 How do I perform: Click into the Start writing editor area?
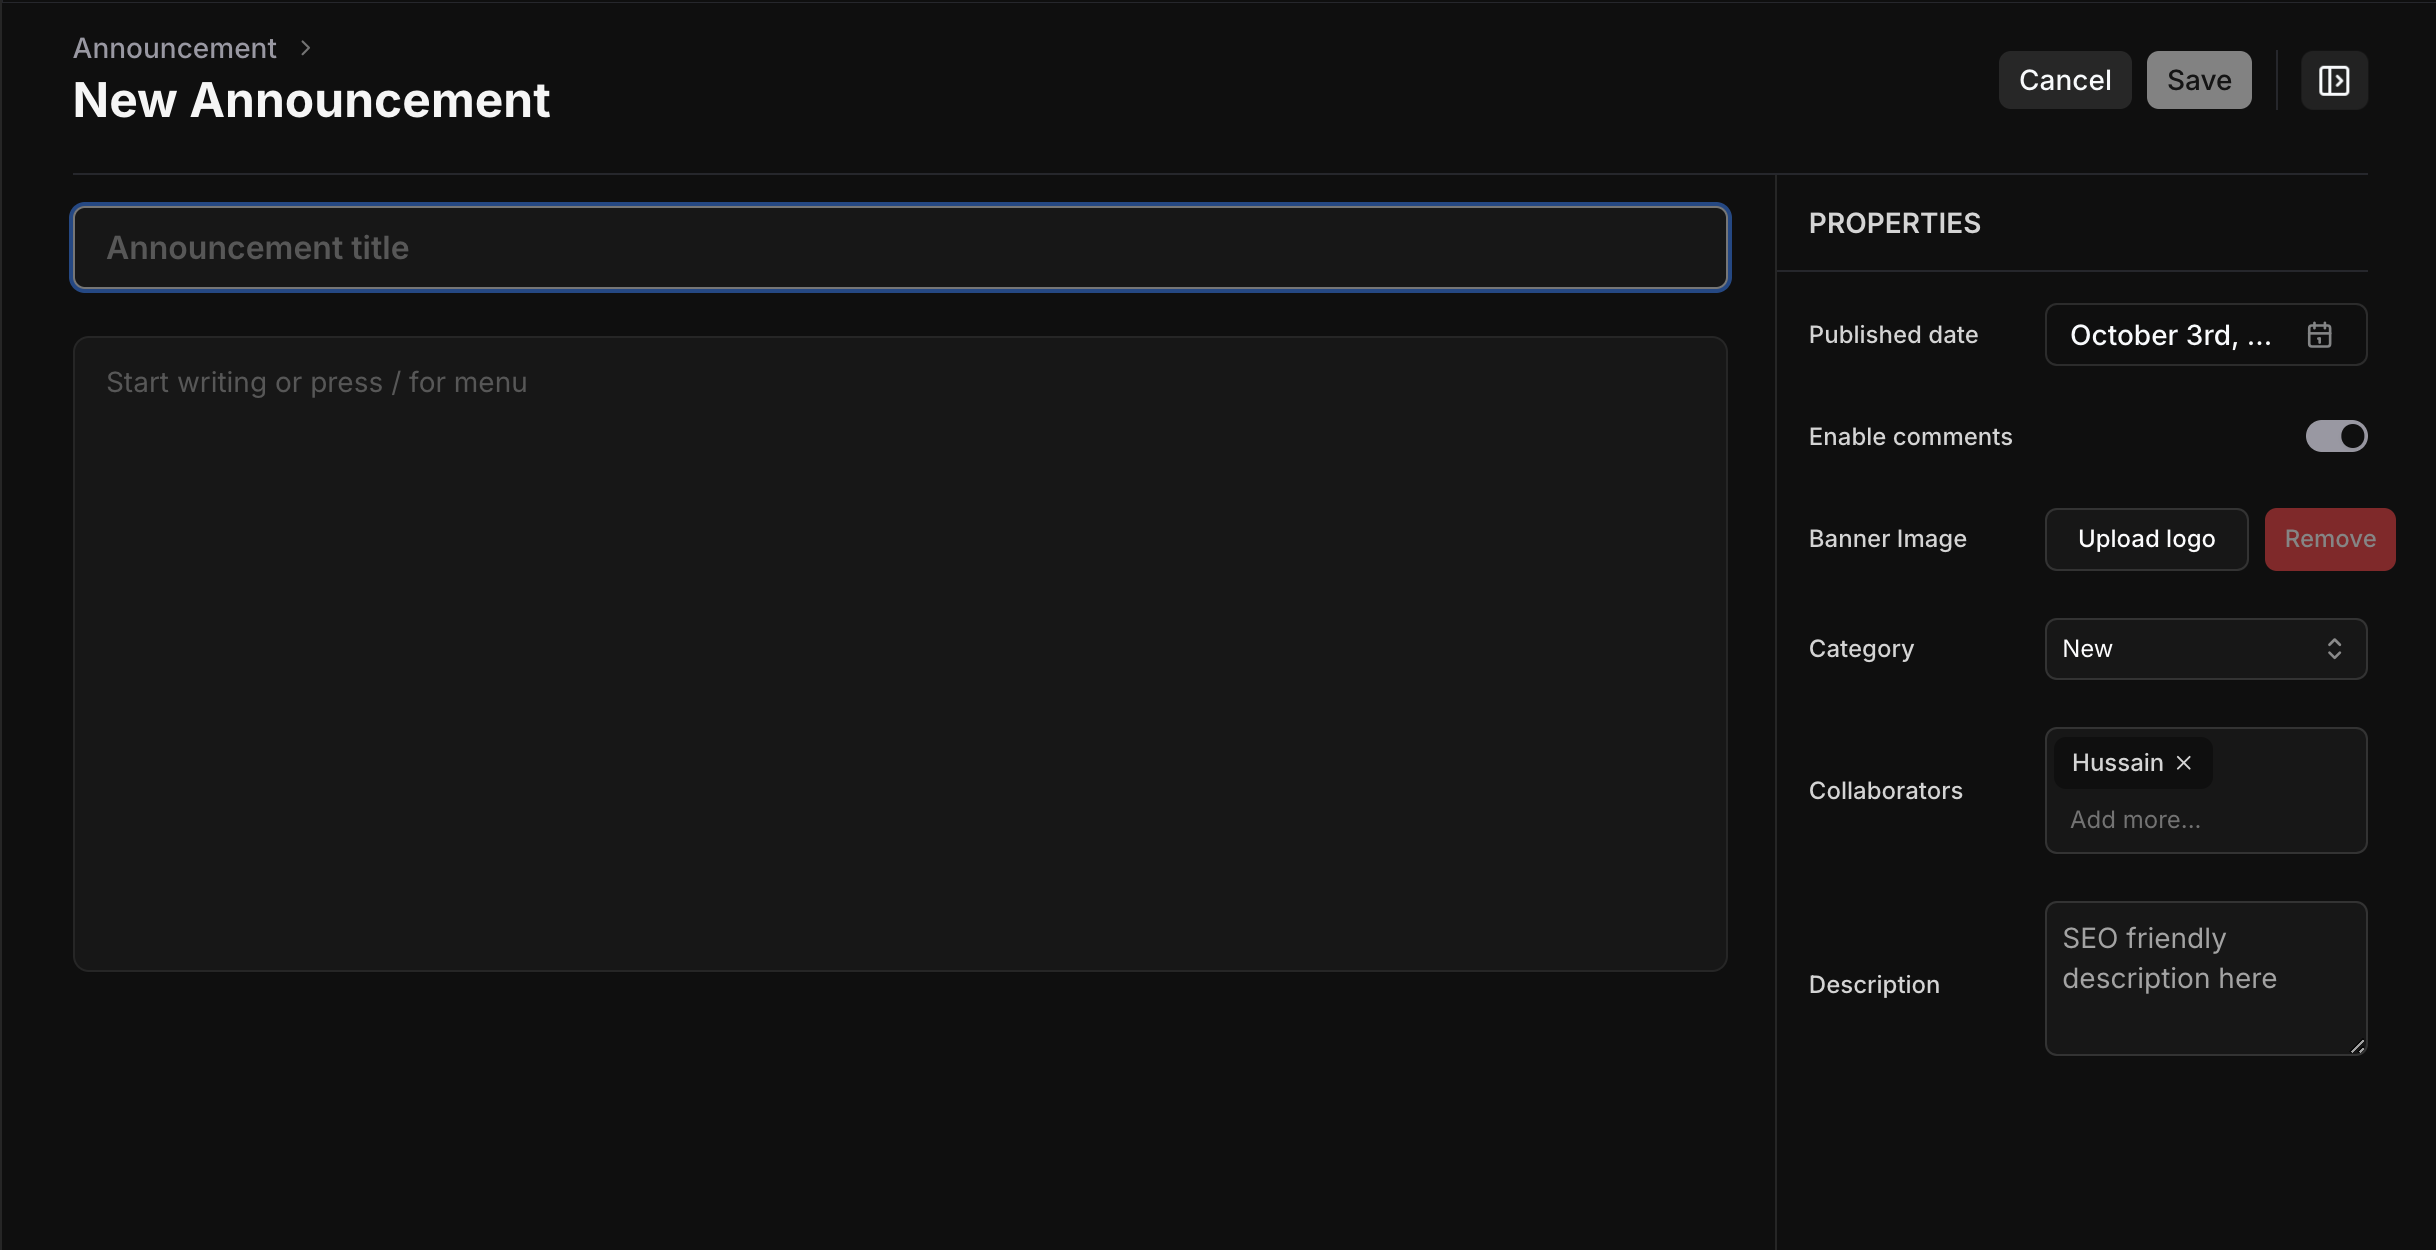900,650
